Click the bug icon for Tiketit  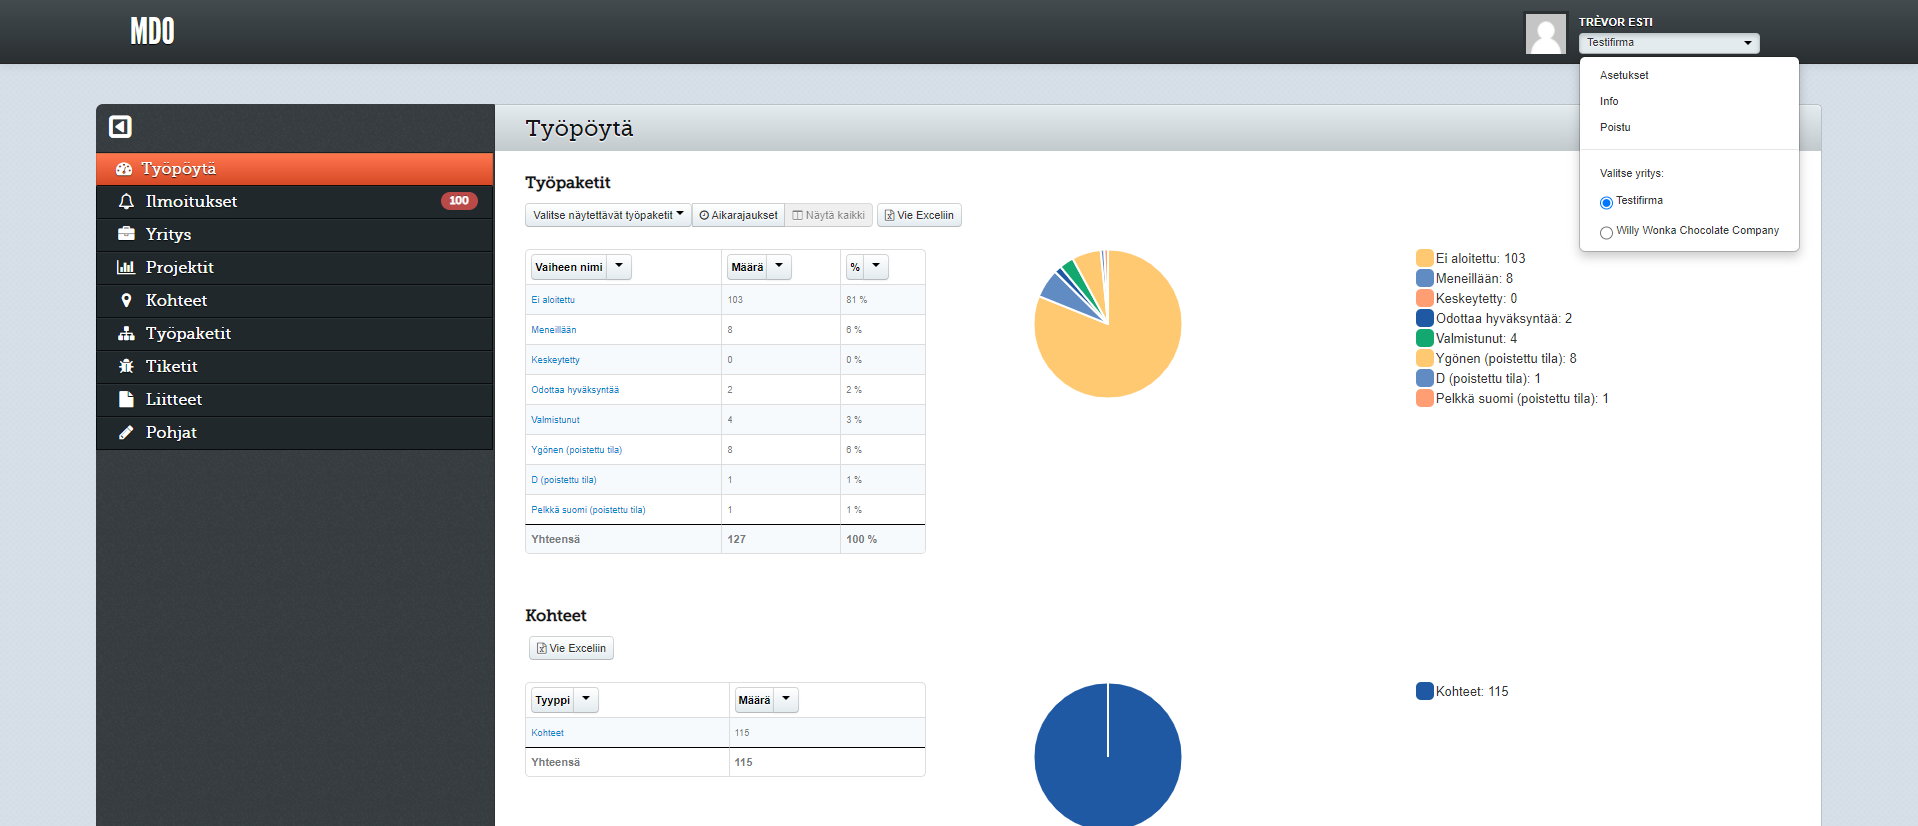point(126,366)
